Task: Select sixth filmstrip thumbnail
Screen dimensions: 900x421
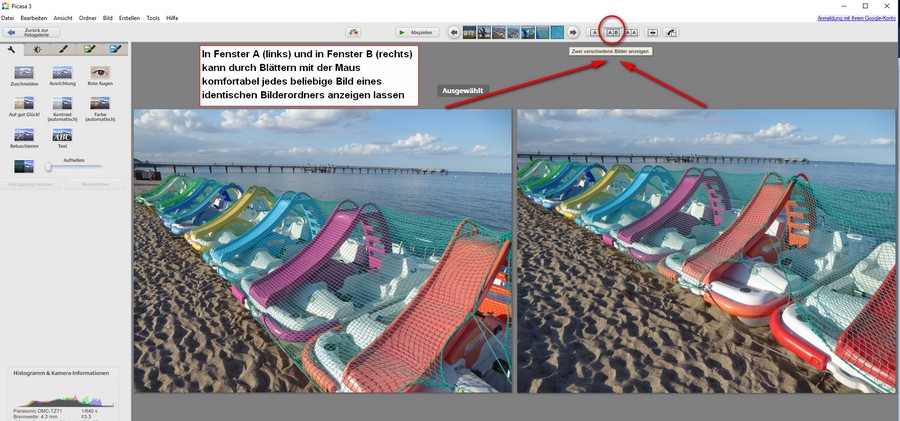Action: [x=542, y=33]
